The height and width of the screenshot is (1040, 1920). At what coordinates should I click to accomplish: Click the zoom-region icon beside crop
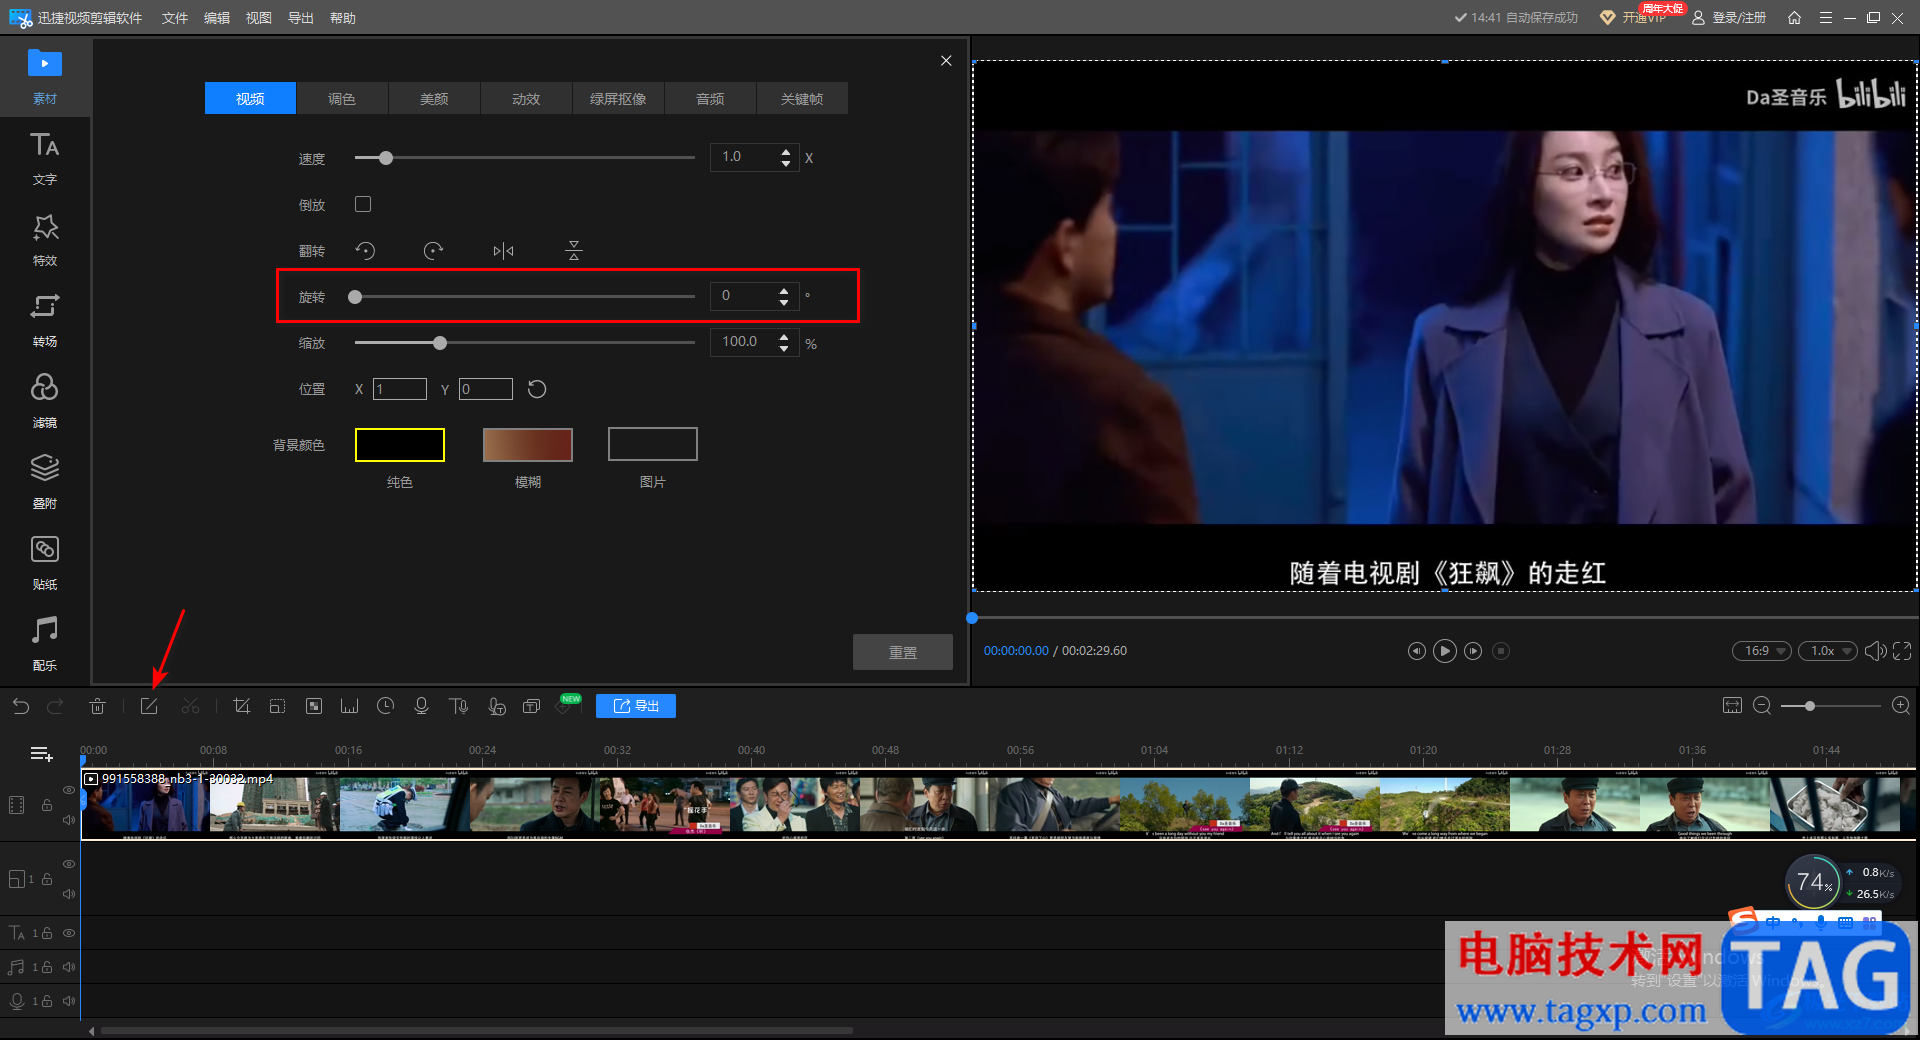click(x=277, y=706)
